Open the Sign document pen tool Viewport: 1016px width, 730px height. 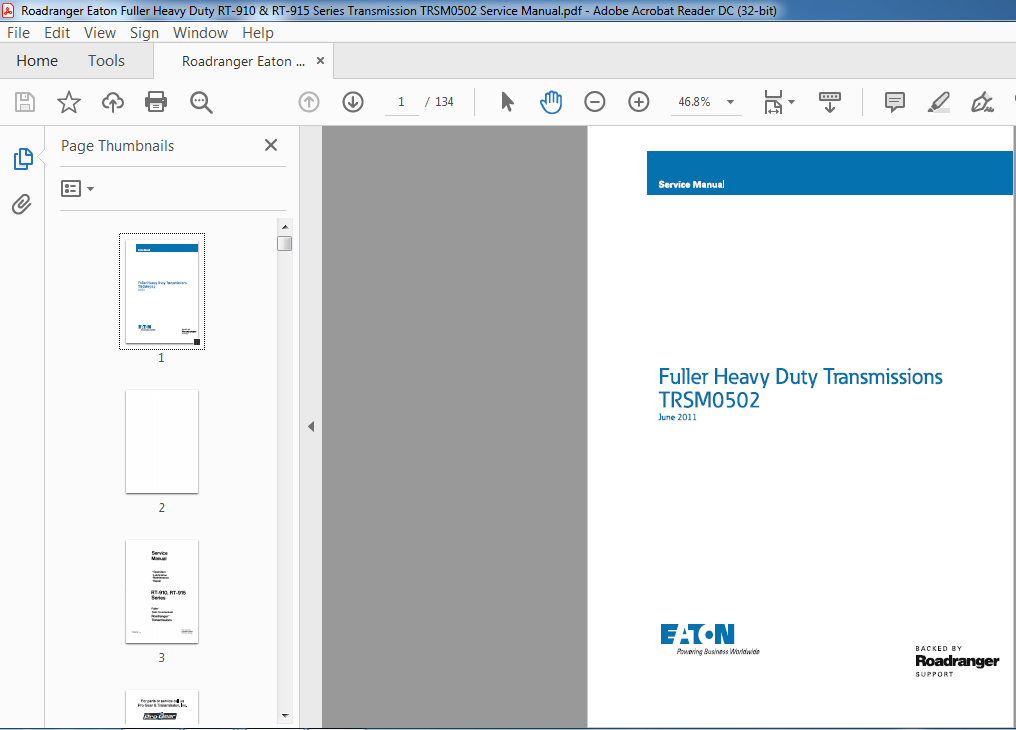[982, 102]
